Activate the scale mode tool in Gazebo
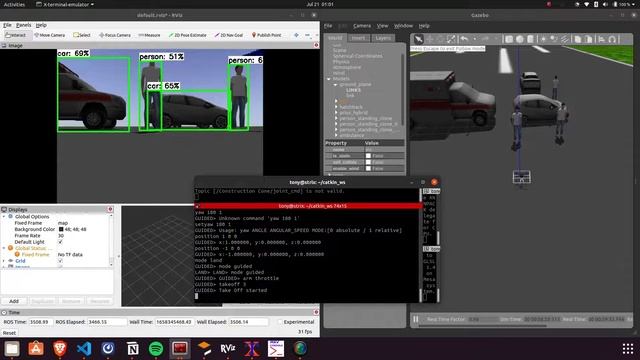This screenshot has height=360, width=640. point(451,39)
